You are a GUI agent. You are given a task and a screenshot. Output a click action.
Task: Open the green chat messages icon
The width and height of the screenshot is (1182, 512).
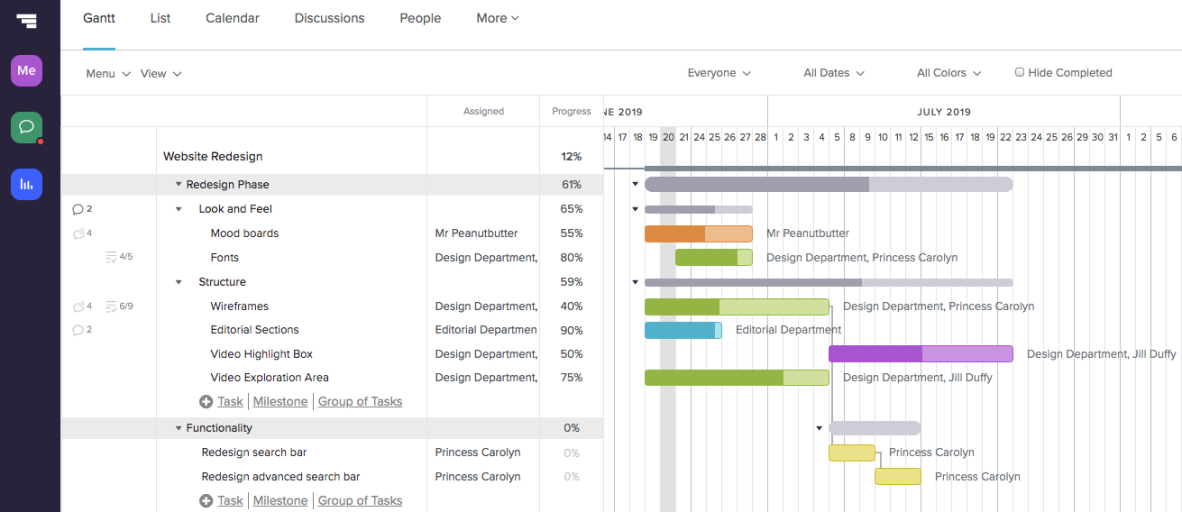tap(27, 127)
